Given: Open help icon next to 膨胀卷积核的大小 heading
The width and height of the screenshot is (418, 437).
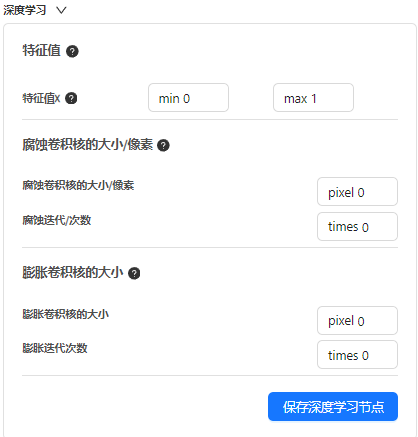Looking at the screenshot, I should pyautogui.click(x=134, y=273).
